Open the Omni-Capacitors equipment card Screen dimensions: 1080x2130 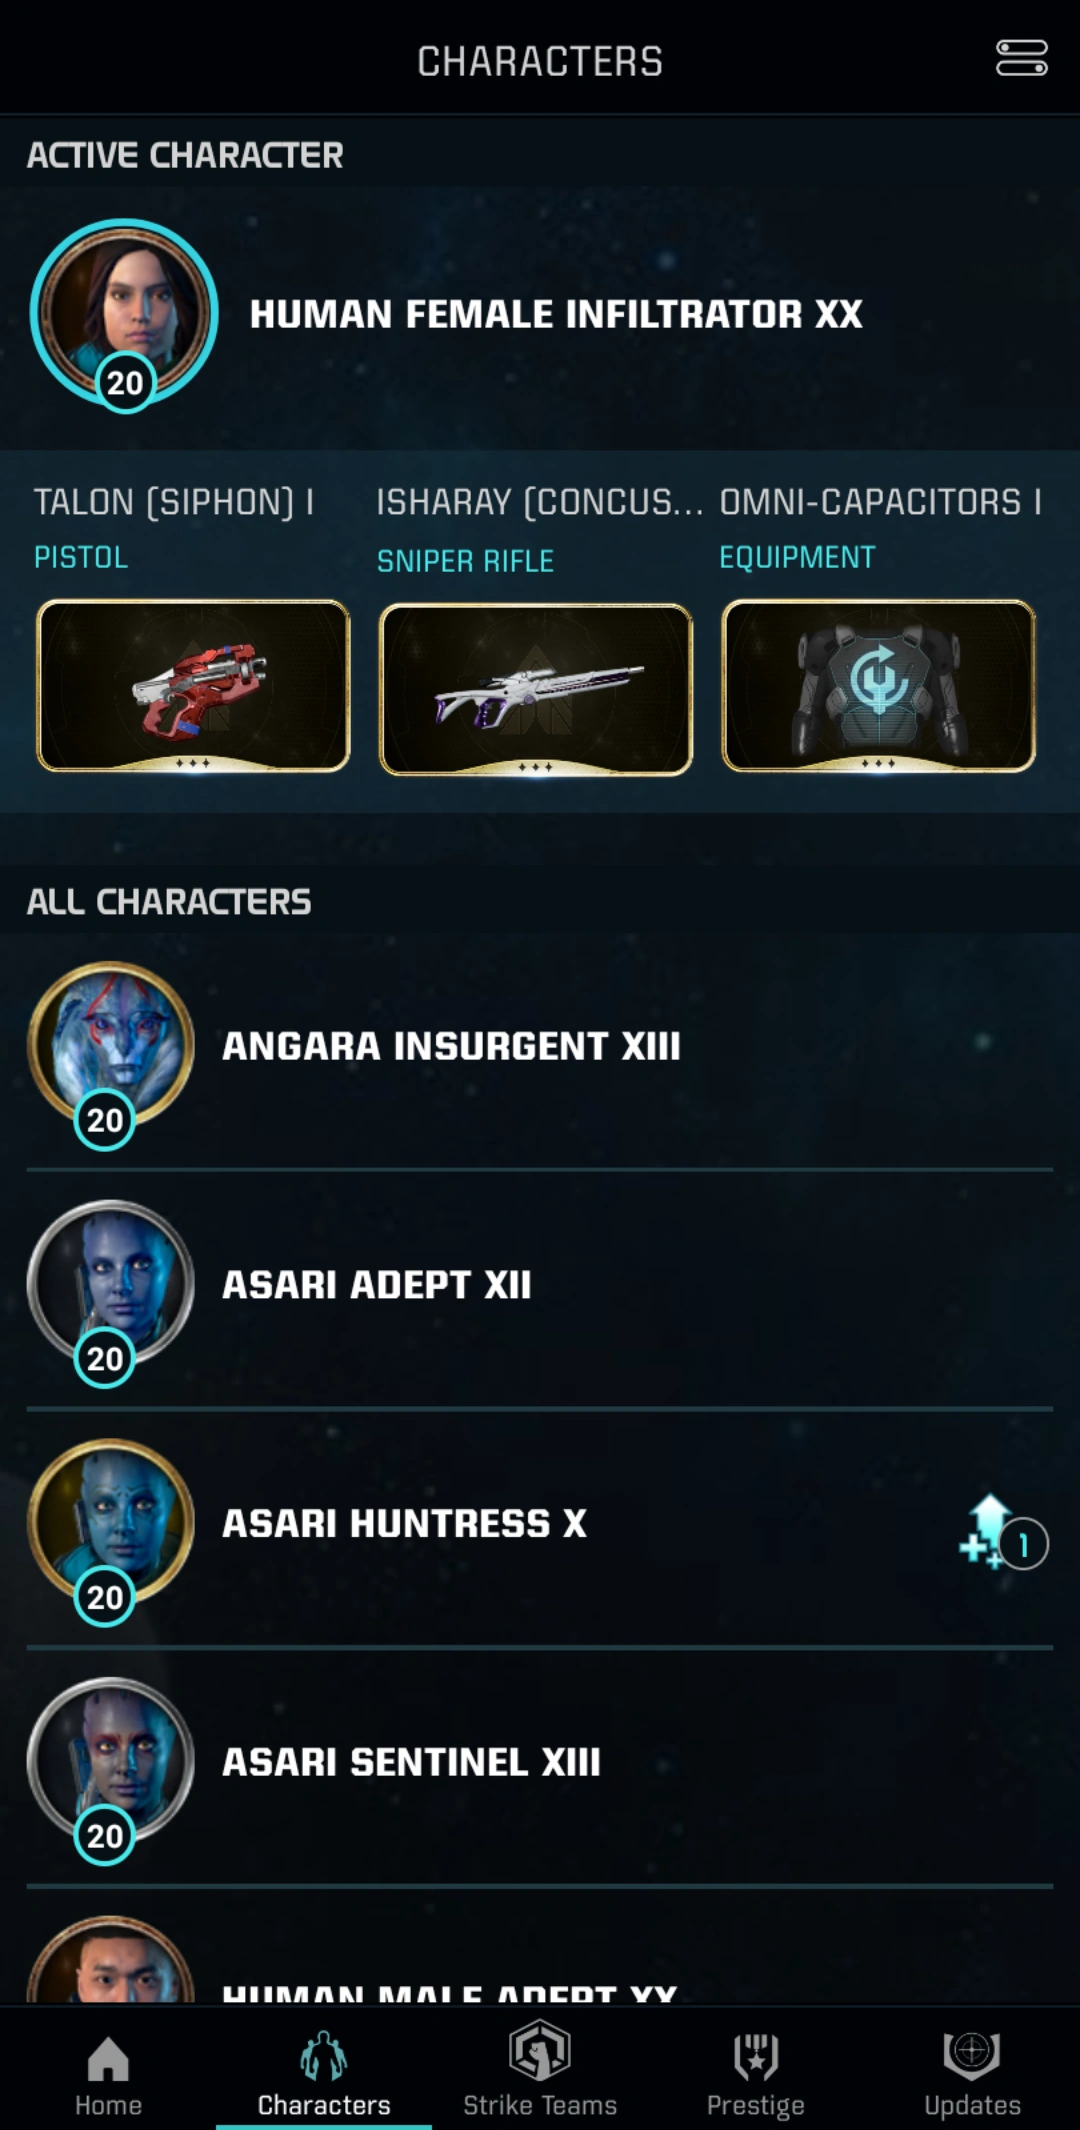[879, 686]
